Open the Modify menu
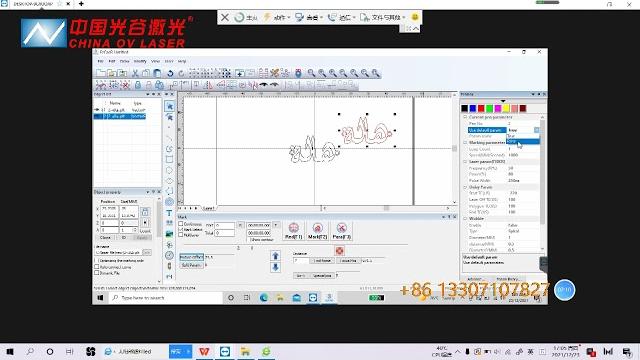640x360 pixels. 140,61
